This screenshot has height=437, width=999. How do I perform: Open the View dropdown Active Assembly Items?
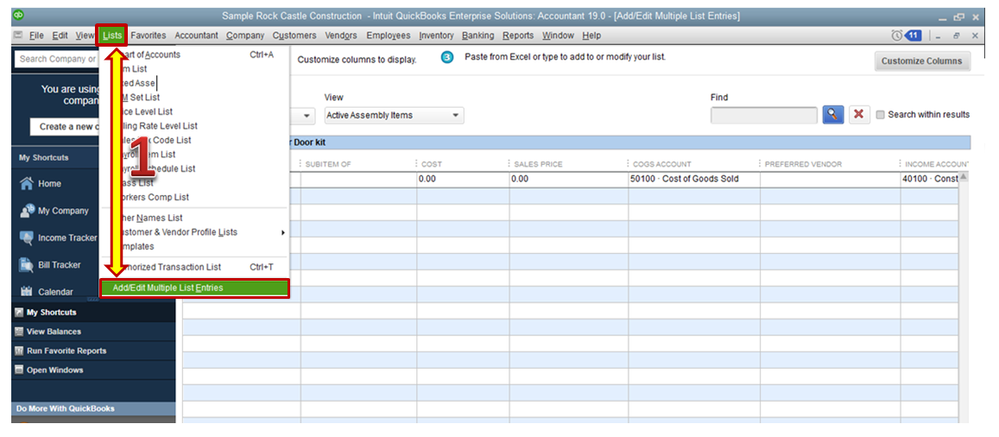point(394,115)
